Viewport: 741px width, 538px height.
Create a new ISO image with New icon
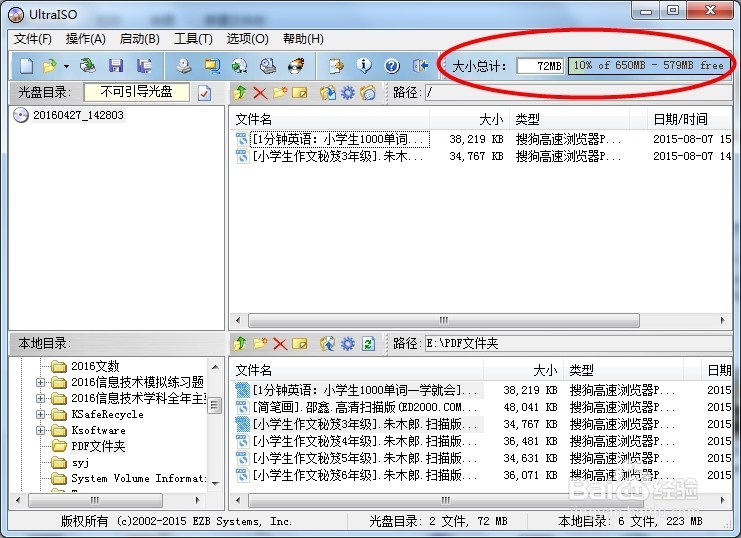[x=26, y=66]
